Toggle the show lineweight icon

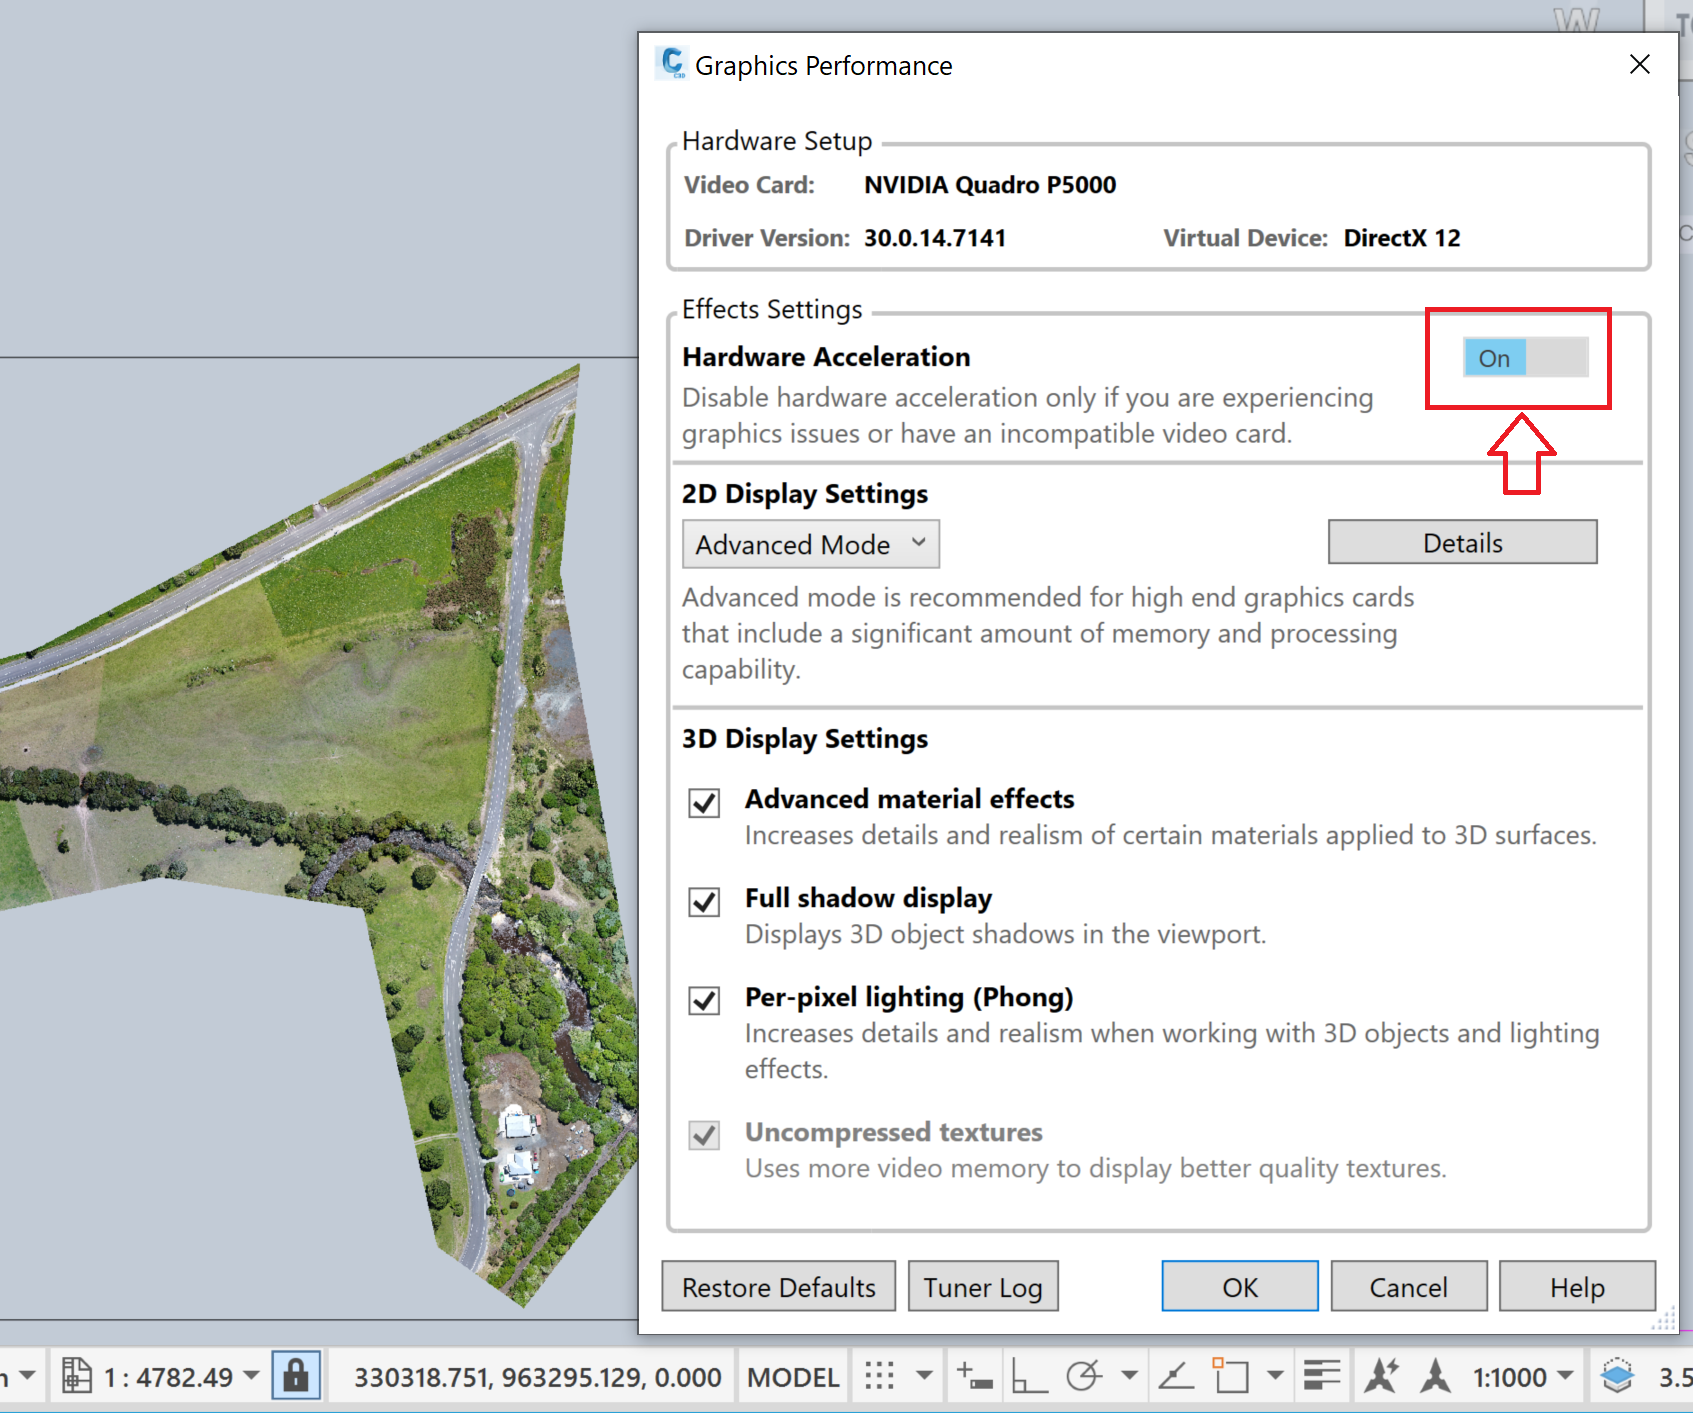1321,1375
